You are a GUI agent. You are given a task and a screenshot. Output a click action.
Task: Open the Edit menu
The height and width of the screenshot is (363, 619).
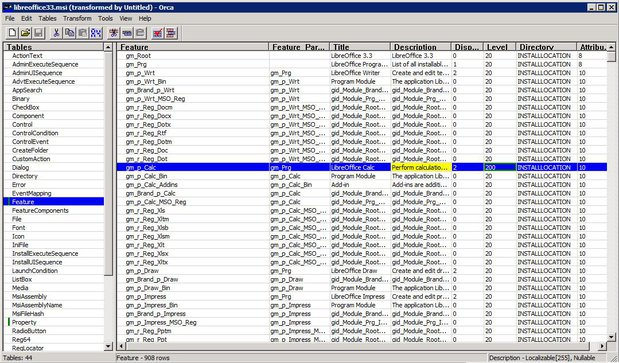26,19
